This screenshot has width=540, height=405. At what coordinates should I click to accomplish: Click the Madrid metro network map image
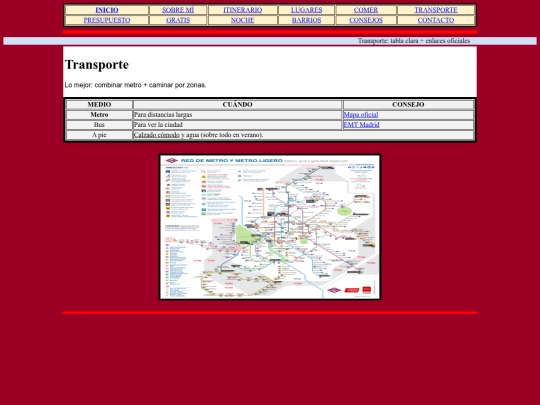tap(270, 227)
